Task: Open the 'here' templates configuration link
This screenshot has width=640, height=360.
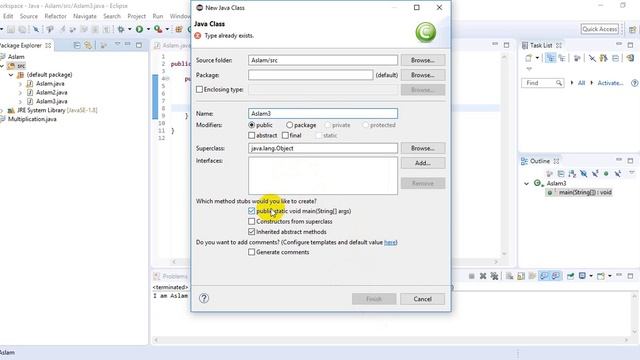Action: pyautogui.click(x=390, y=242)
